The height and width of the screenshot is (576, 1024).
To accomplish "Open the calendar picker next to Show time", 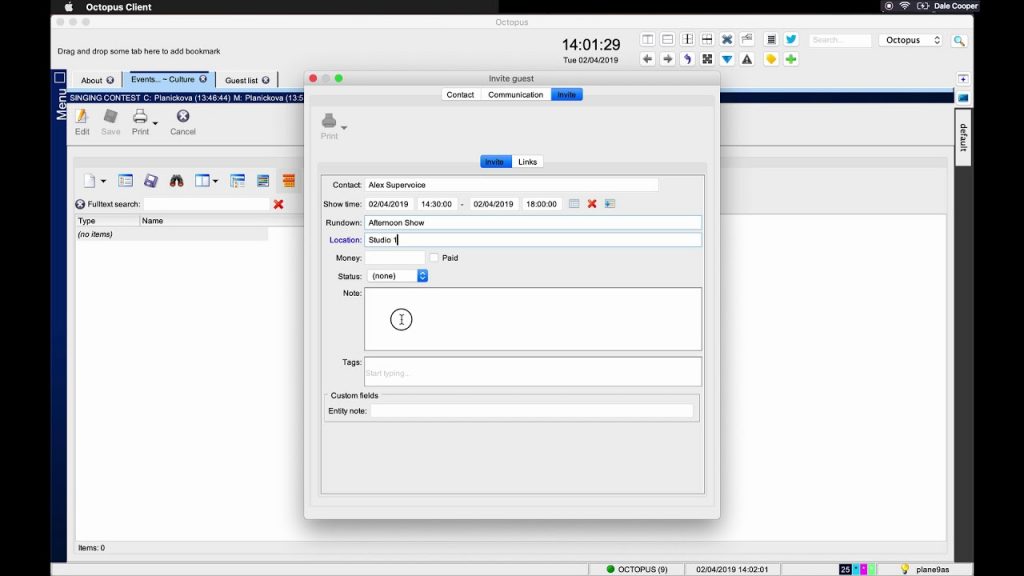I will (x=574, y=204).
